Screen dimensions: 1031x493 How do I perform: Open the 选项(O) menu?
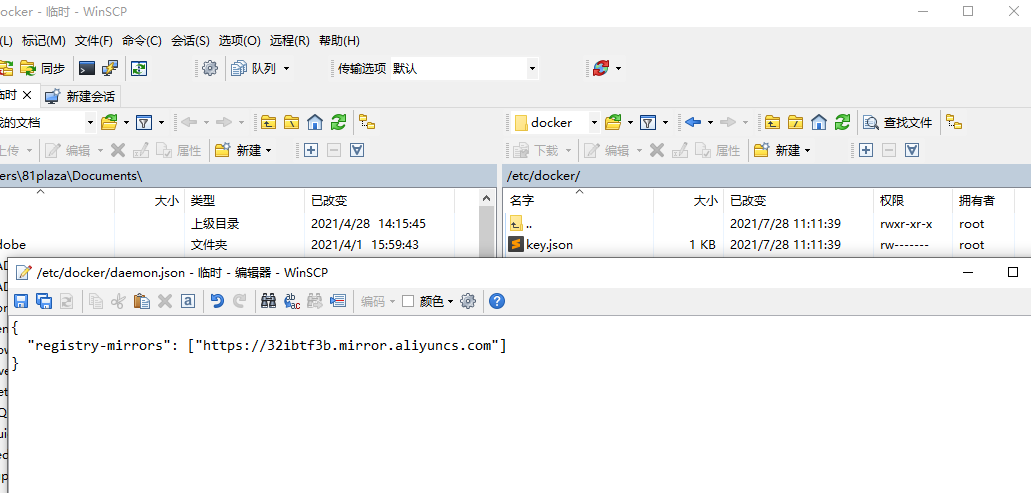(239, 41)
